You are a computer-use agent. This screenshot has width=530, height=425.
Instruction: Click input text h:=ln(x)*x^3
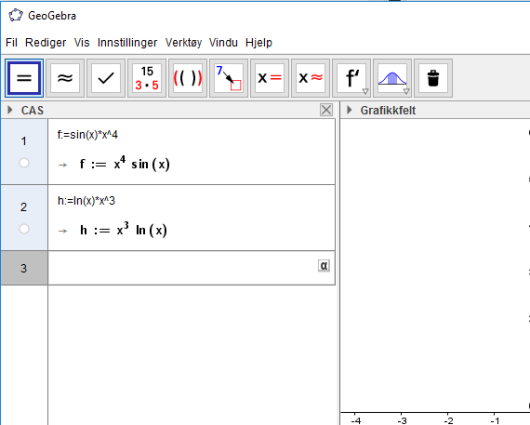(x=86, y=201)
